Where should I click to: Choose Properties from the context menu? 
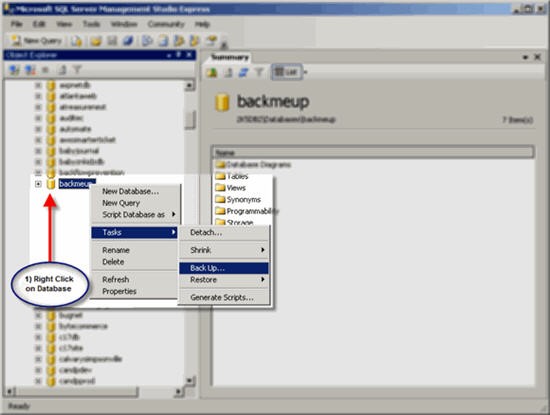(x=119, y=291)
